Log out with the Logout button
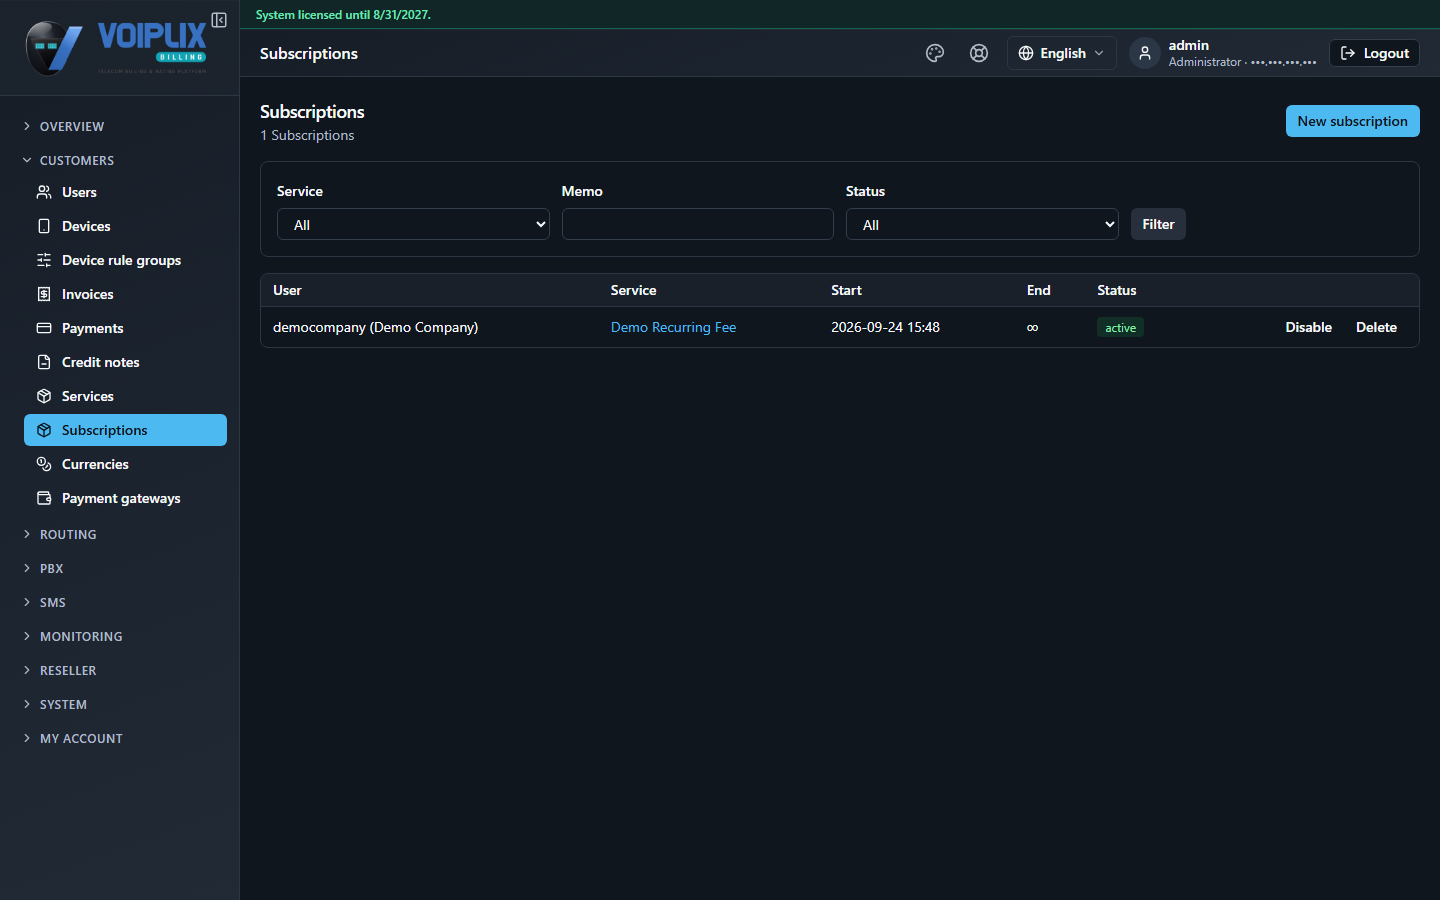Image resolution: width=1440 pixels, height=900 pixels. [x=1374, y=53]
